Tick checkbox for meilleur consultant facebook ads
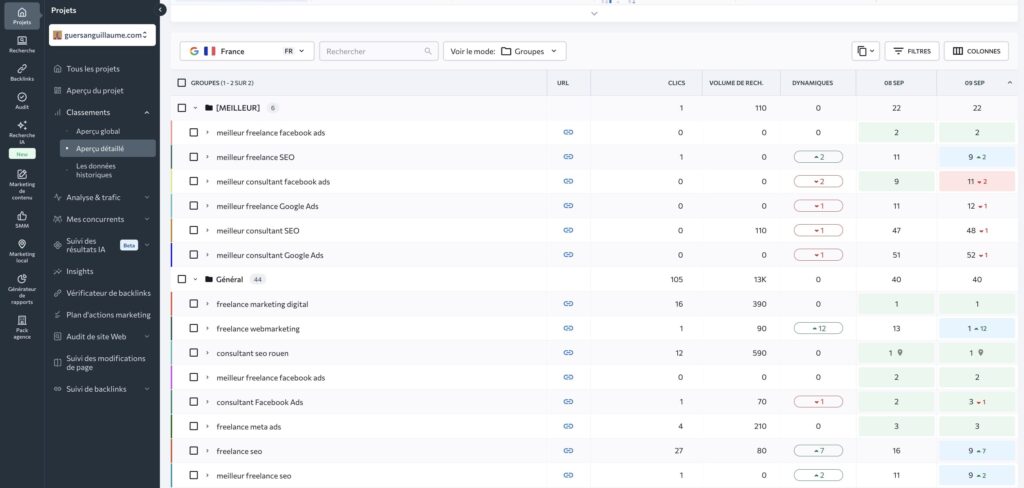 (193, 182)
